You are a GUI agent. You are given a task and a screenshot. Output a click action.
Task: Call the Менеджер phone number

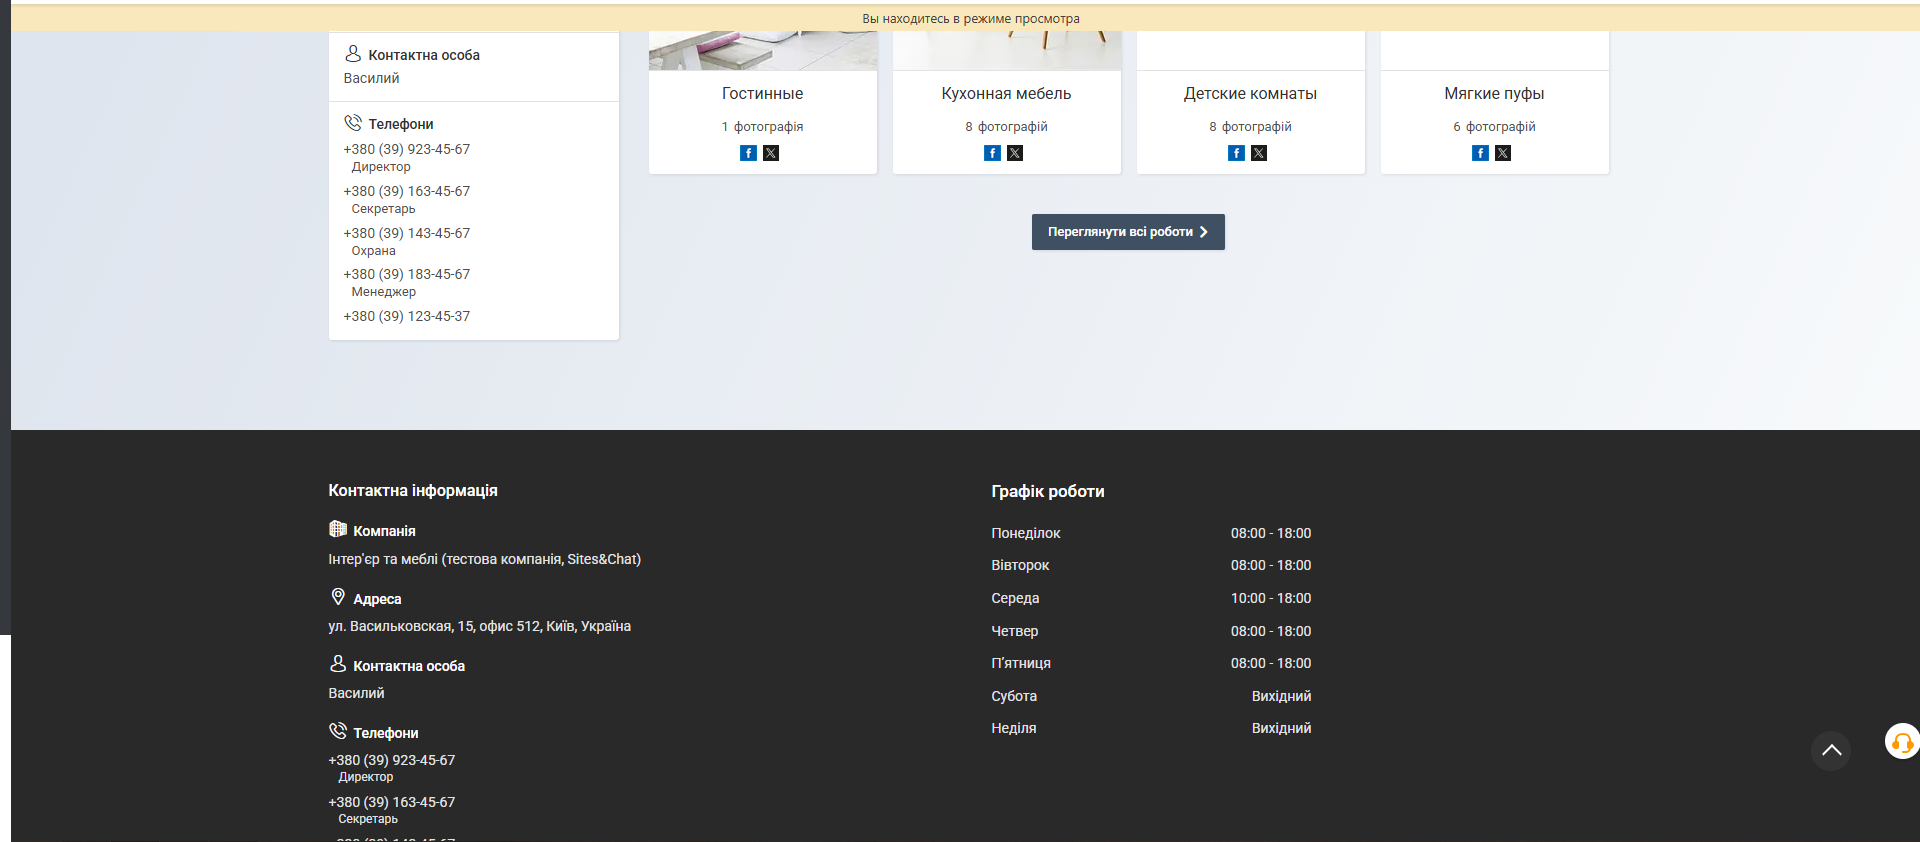click(x=407, y=274)
